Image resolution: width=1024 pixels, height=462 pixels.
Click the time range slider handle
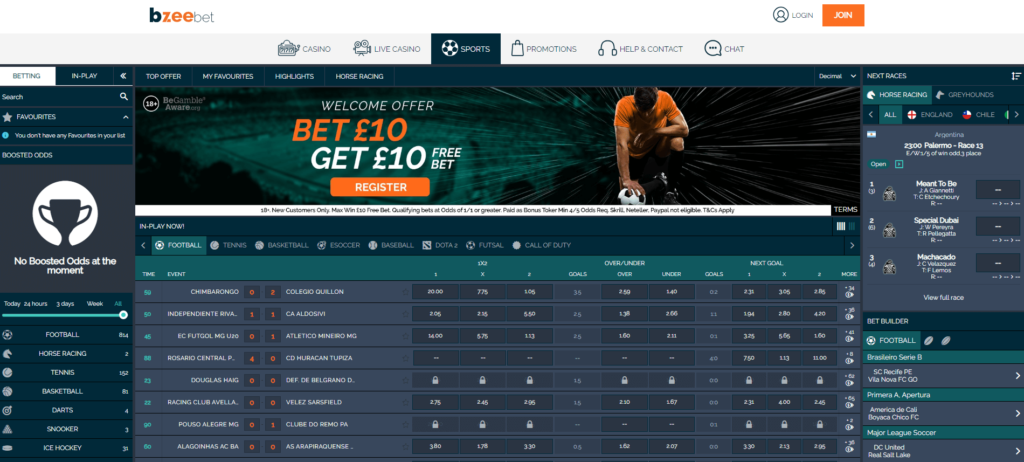123,315
